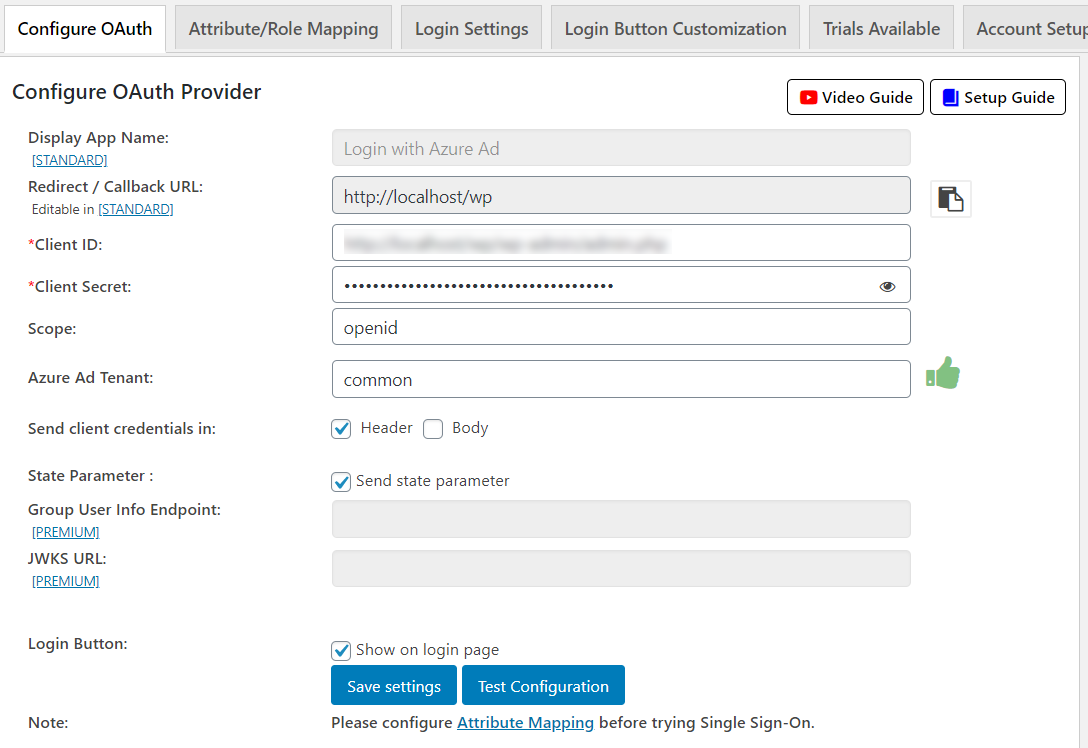The image size is (1088, 748).
Task: Open the Login Settings tab
Action: pos(471,29)
